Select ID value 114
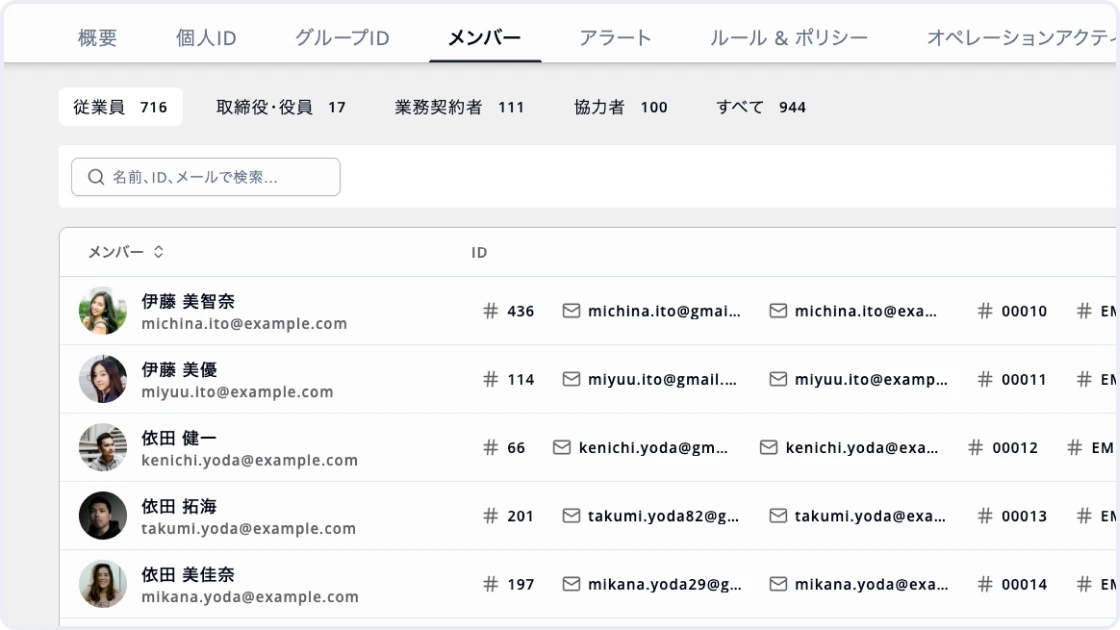 tap(521, 380)
